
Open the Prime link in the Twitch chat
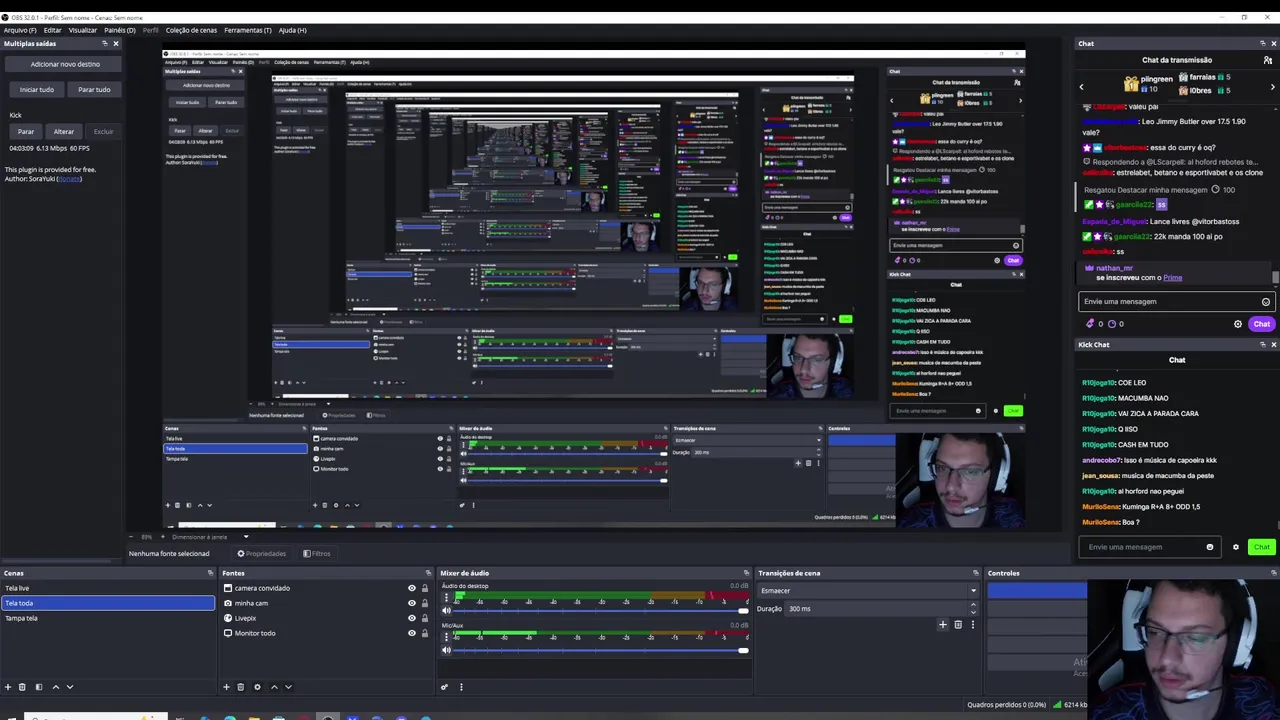click(x=1173, y=278)
